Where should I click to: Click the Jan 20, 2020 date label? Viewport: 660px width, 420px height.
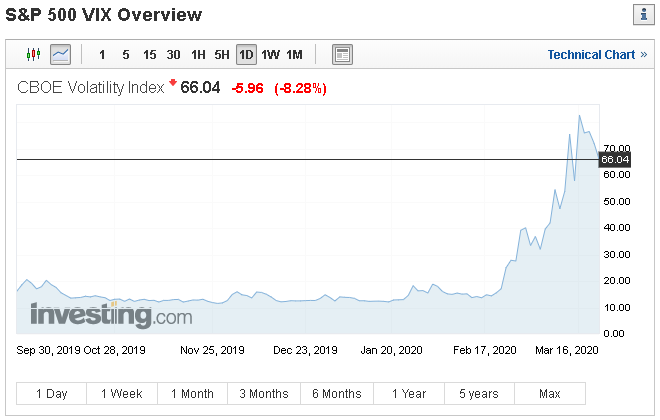click(x=391, y=350)
